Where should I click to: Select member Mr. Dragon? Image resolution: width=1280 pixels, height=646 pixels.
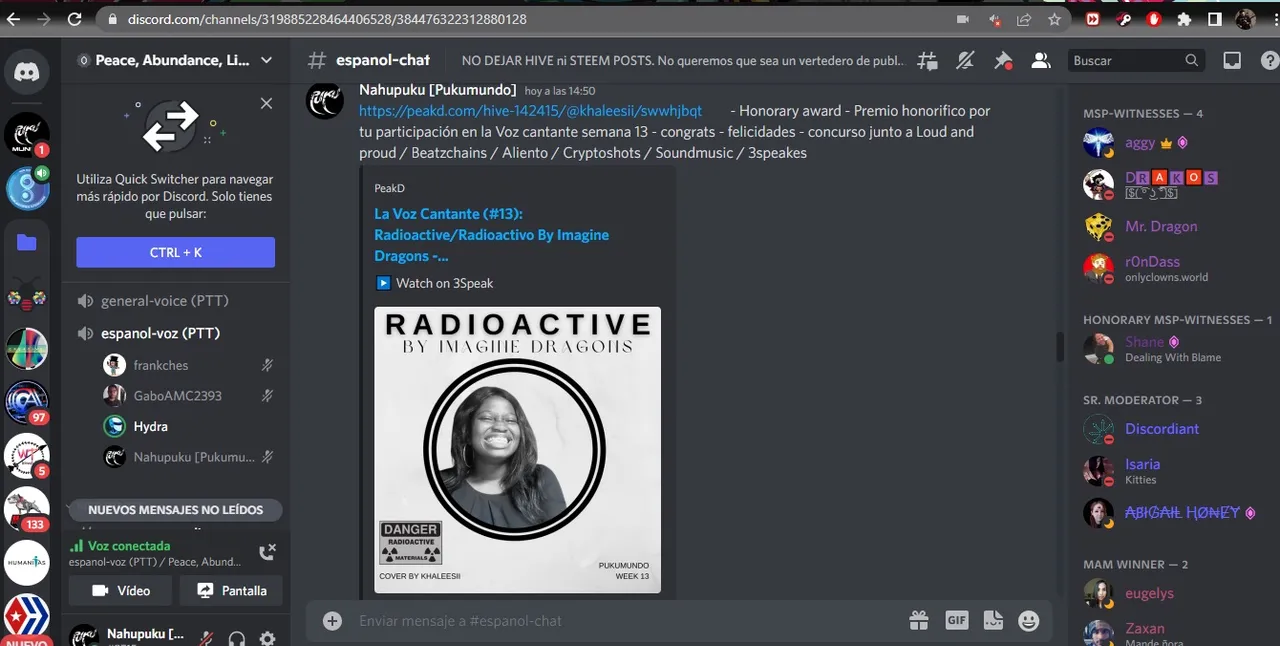pos(1163,227)
